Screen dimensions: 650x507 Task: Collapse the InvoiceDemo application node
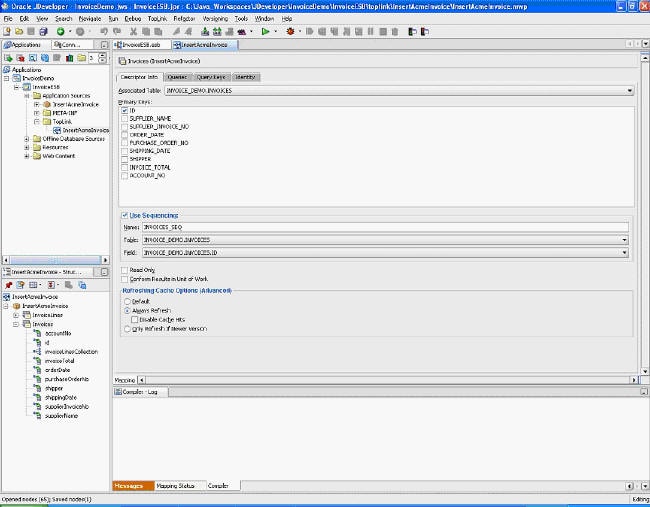pos(7,78)
